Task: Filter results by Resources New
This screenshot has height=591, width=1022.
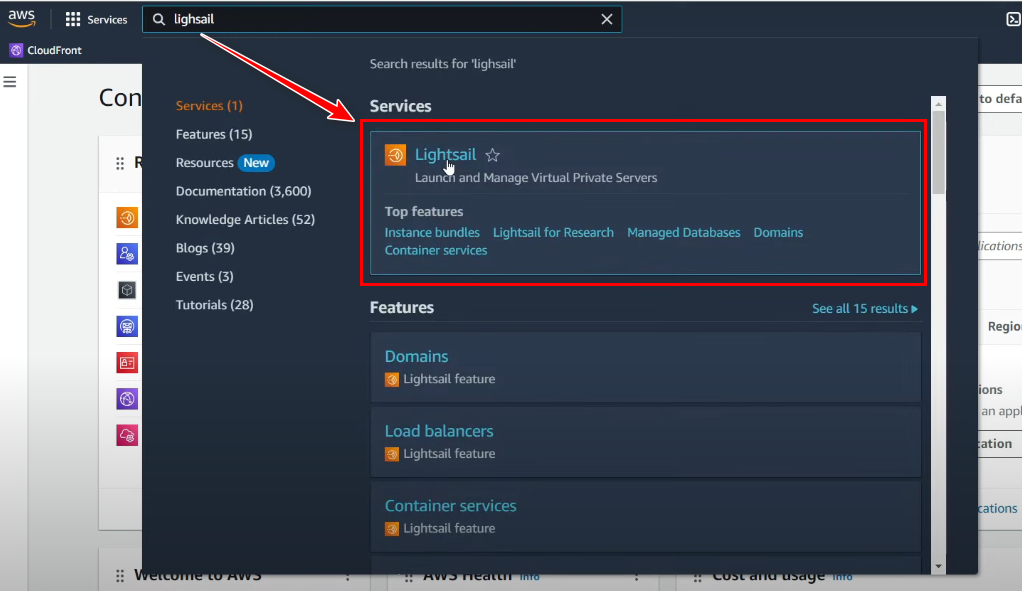Action: [225, 163]
